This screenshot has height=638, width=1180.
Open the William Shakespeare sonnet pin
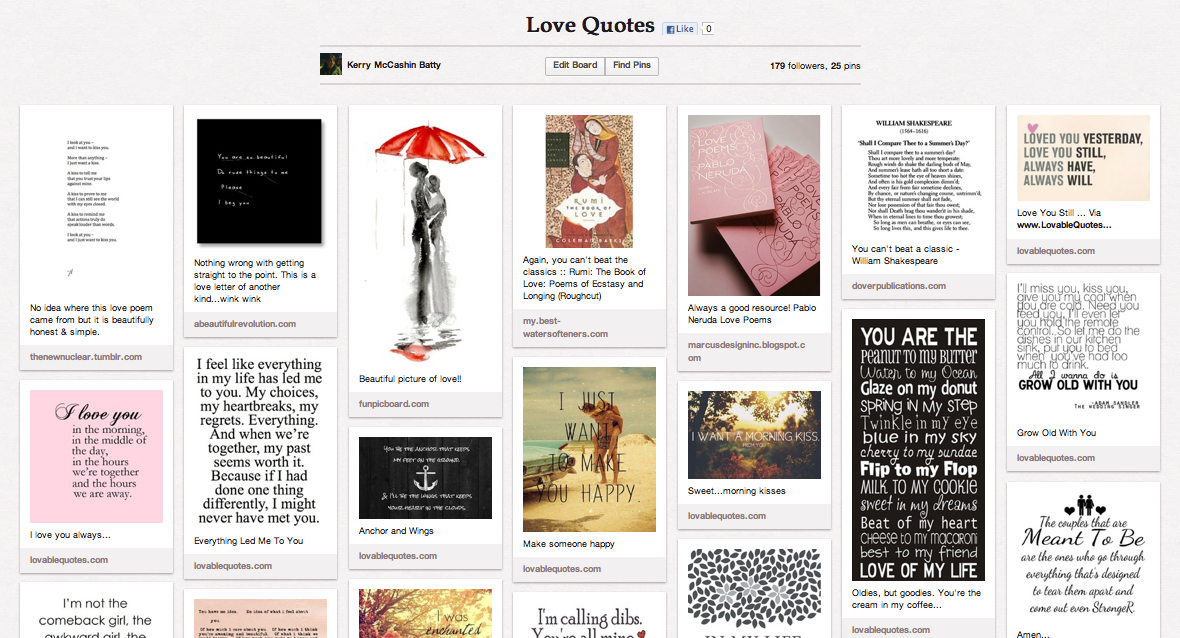tap(918, 175)
